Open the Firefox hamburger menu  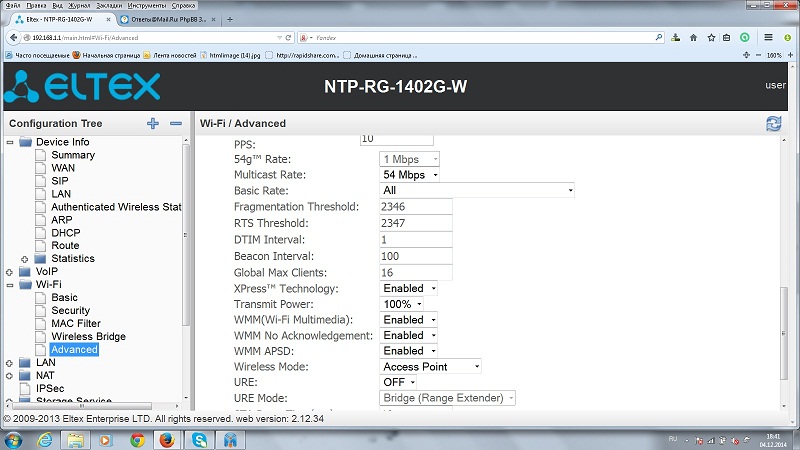pos(768,37)
